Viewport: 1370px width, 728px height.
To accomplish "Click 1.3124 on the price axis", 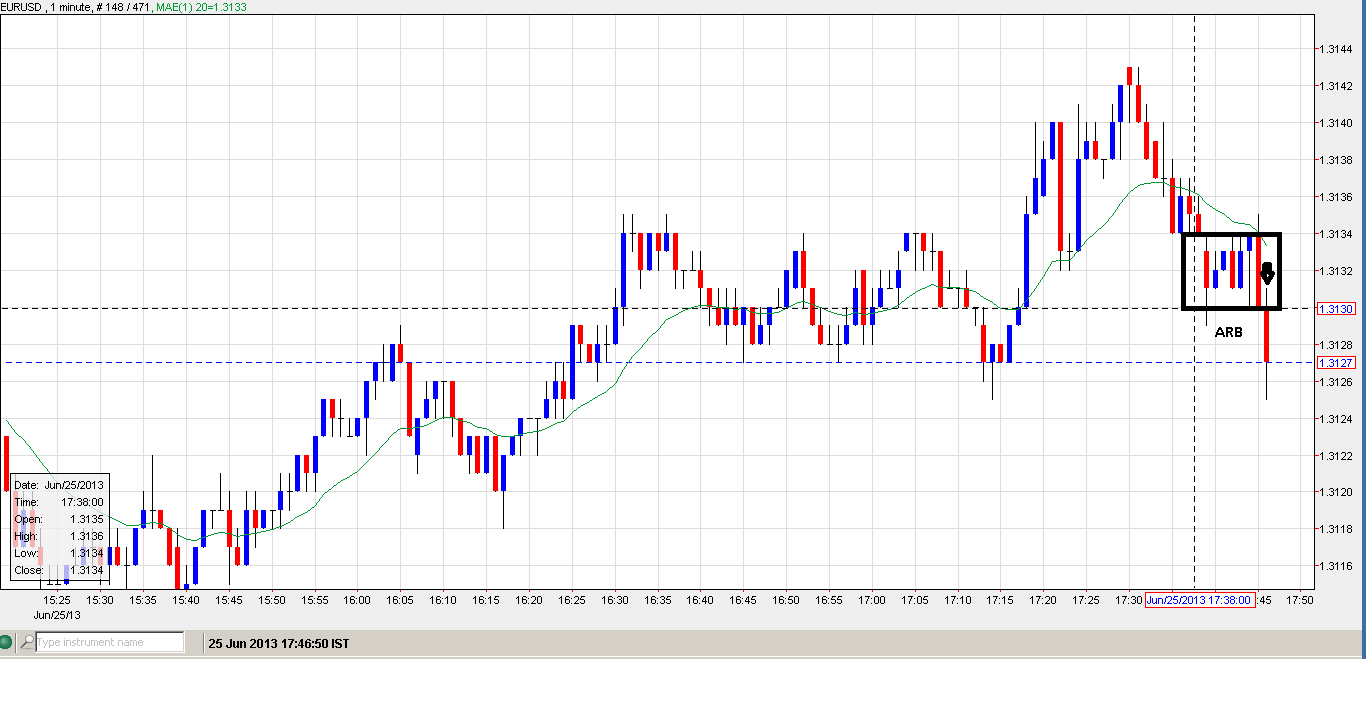I will coord(1337,419).
